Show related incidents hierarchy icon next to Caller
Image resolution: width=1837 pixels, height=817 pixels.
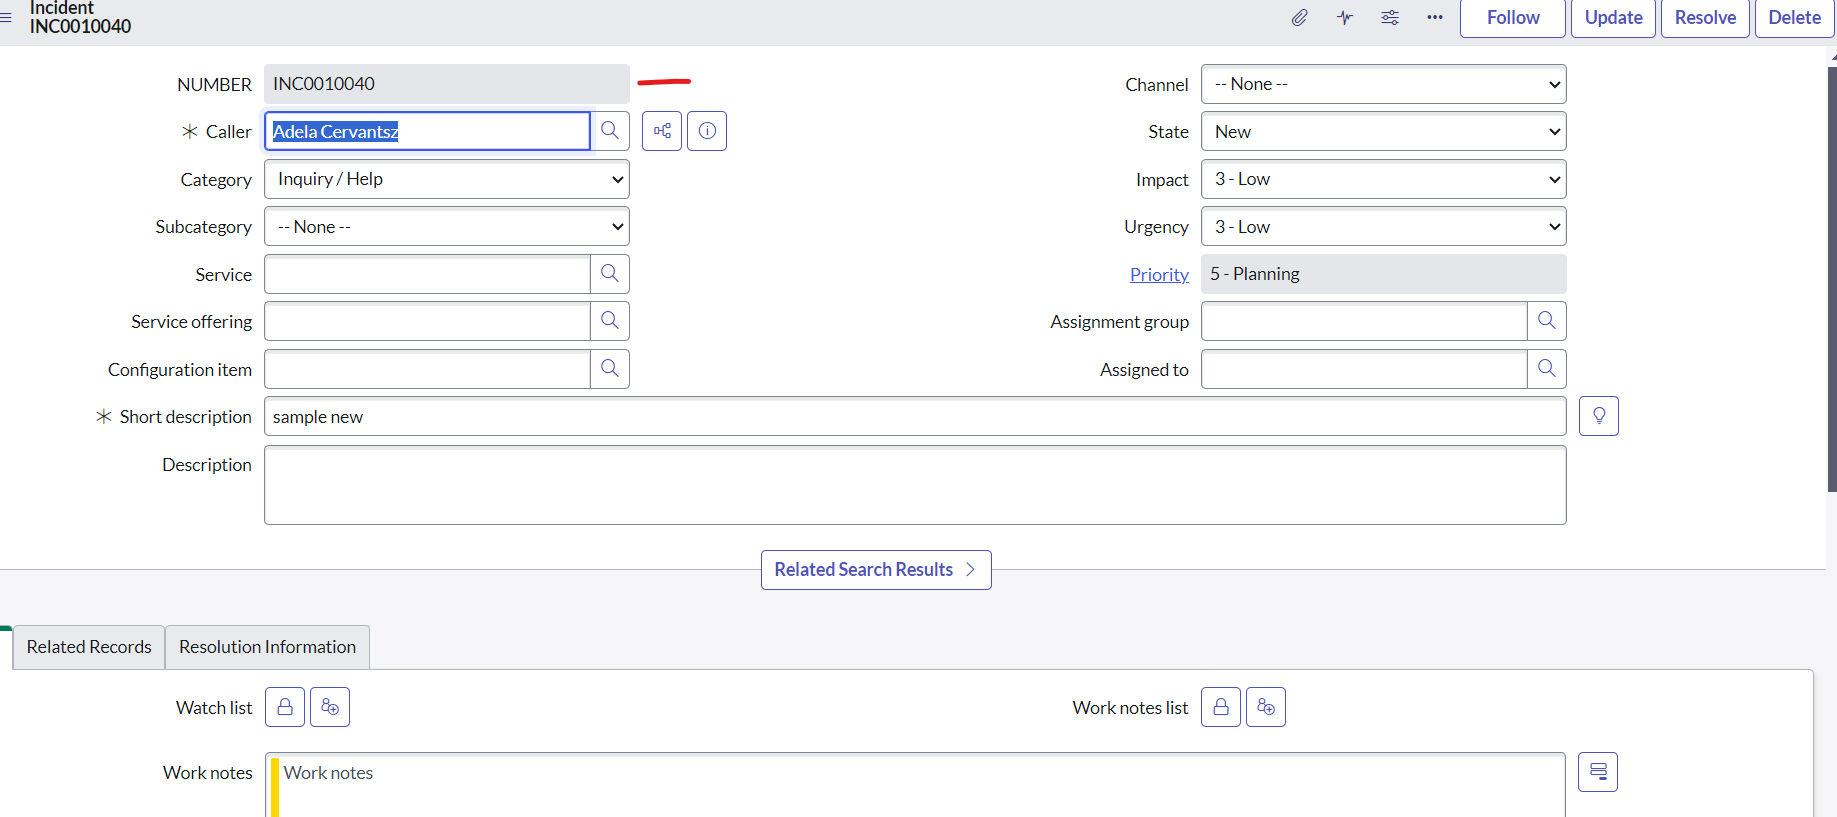coord(662,131)
